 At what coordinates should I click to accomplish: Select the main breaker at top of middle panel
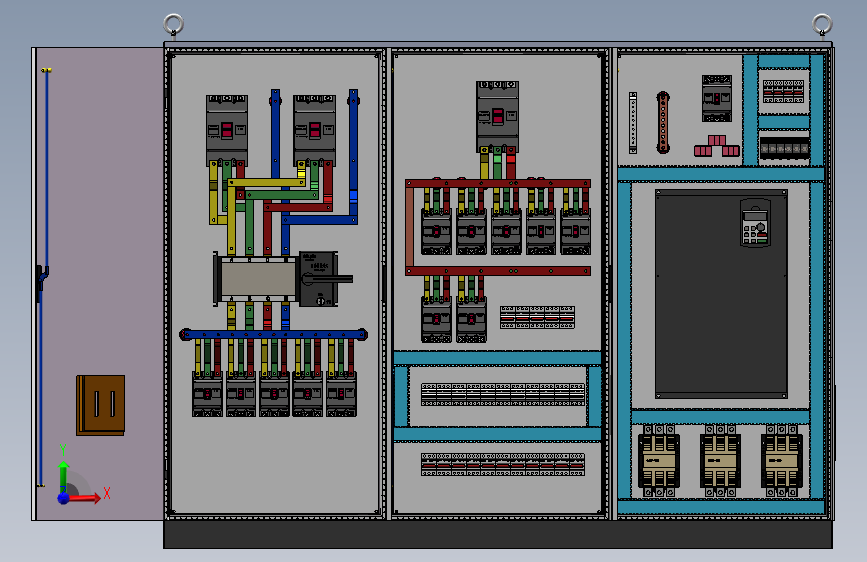[x=497, y=116]
